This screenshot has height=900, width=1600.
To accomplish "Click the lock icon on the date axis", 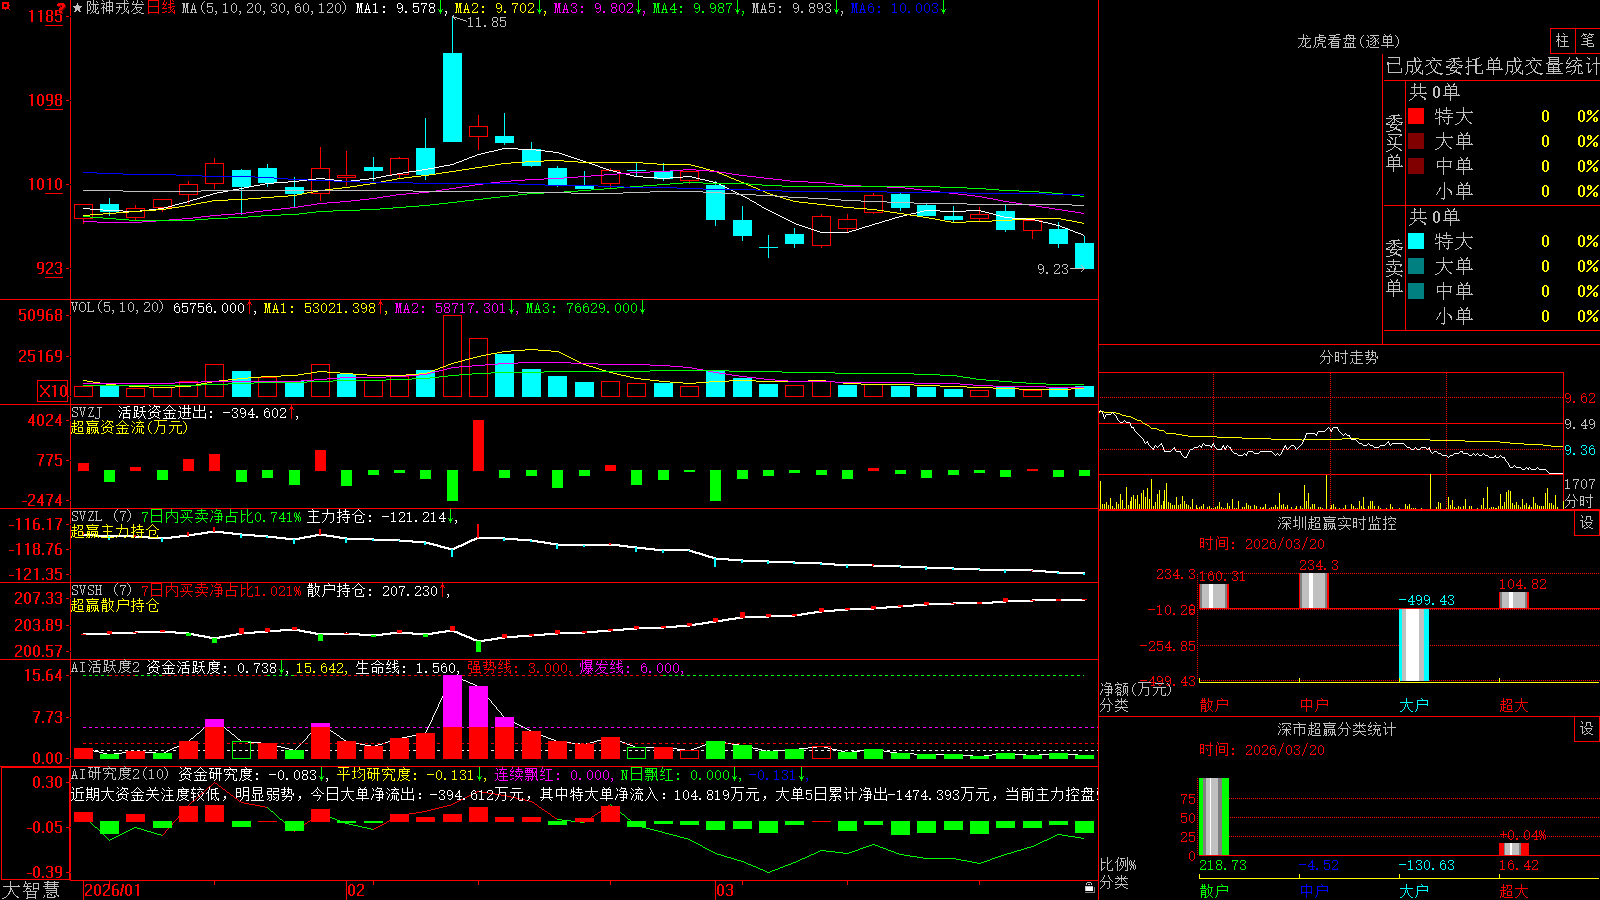I will point(1089,887).
